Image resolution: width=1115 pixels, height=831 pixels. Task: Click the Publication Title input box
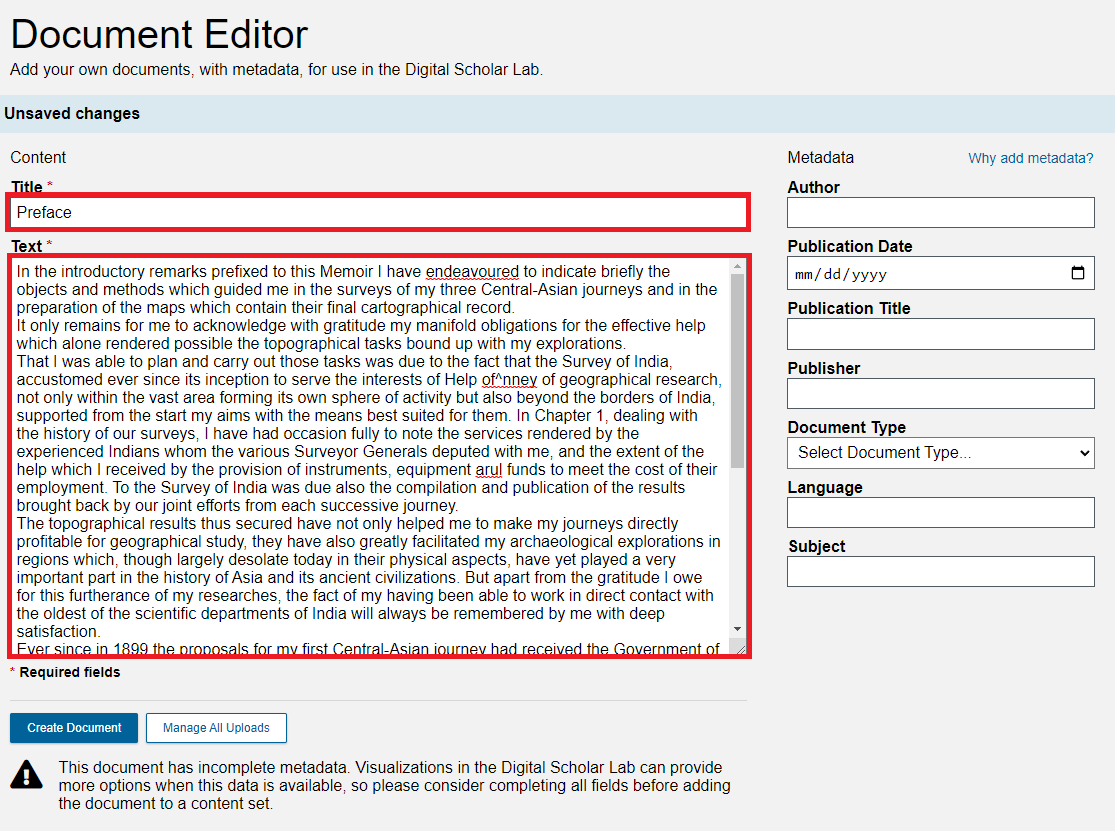click(940, 333)
